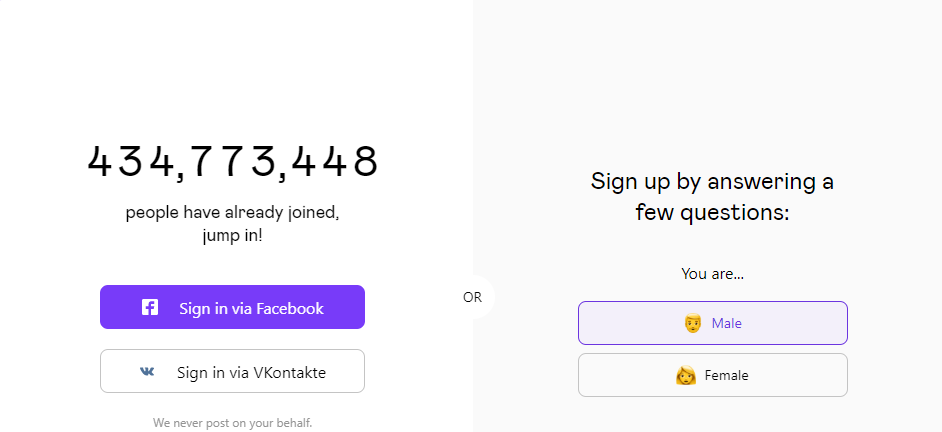This screenshot has width=942, height=432.
Task: Sign in via VKontakte
Action: [232, 371]
